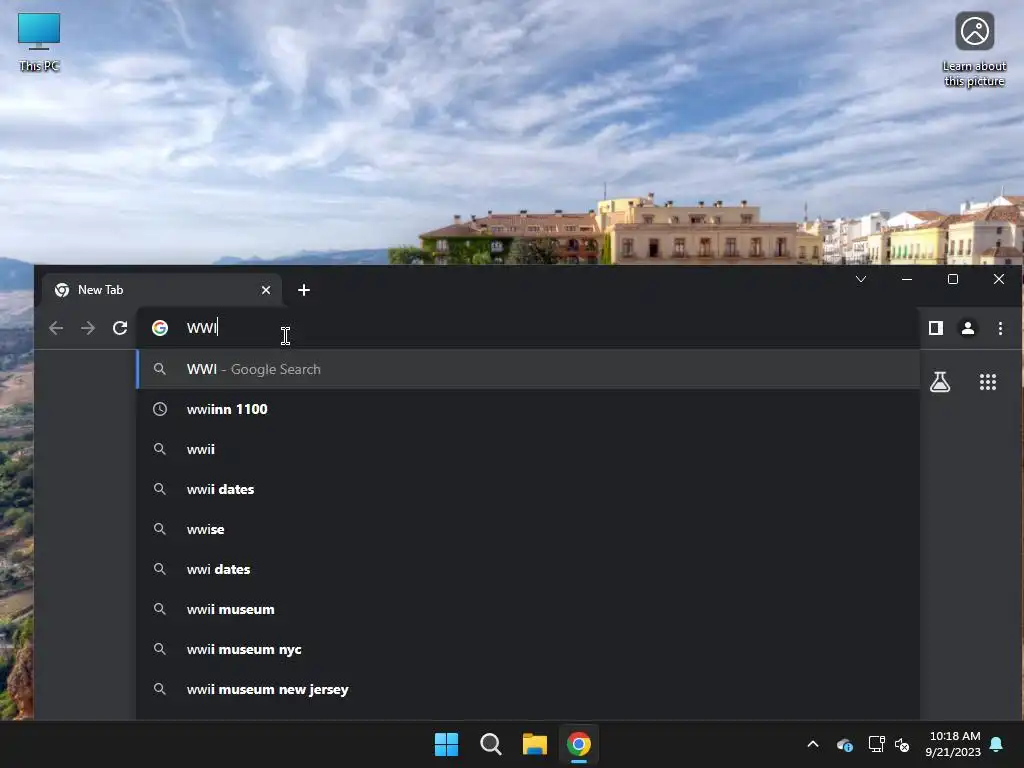Select This PC desktop icon
The height and width of the screenshot is (768, 1024).
39,42
